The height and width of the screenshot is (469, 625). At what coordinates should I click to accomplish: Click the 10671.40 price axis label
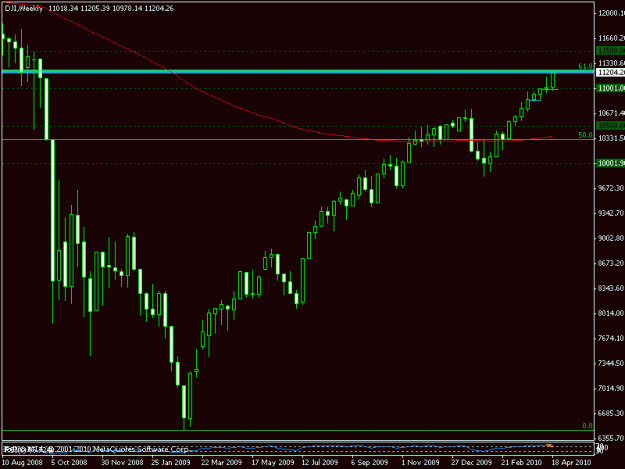pyautogui.click(x=611, y=114)
